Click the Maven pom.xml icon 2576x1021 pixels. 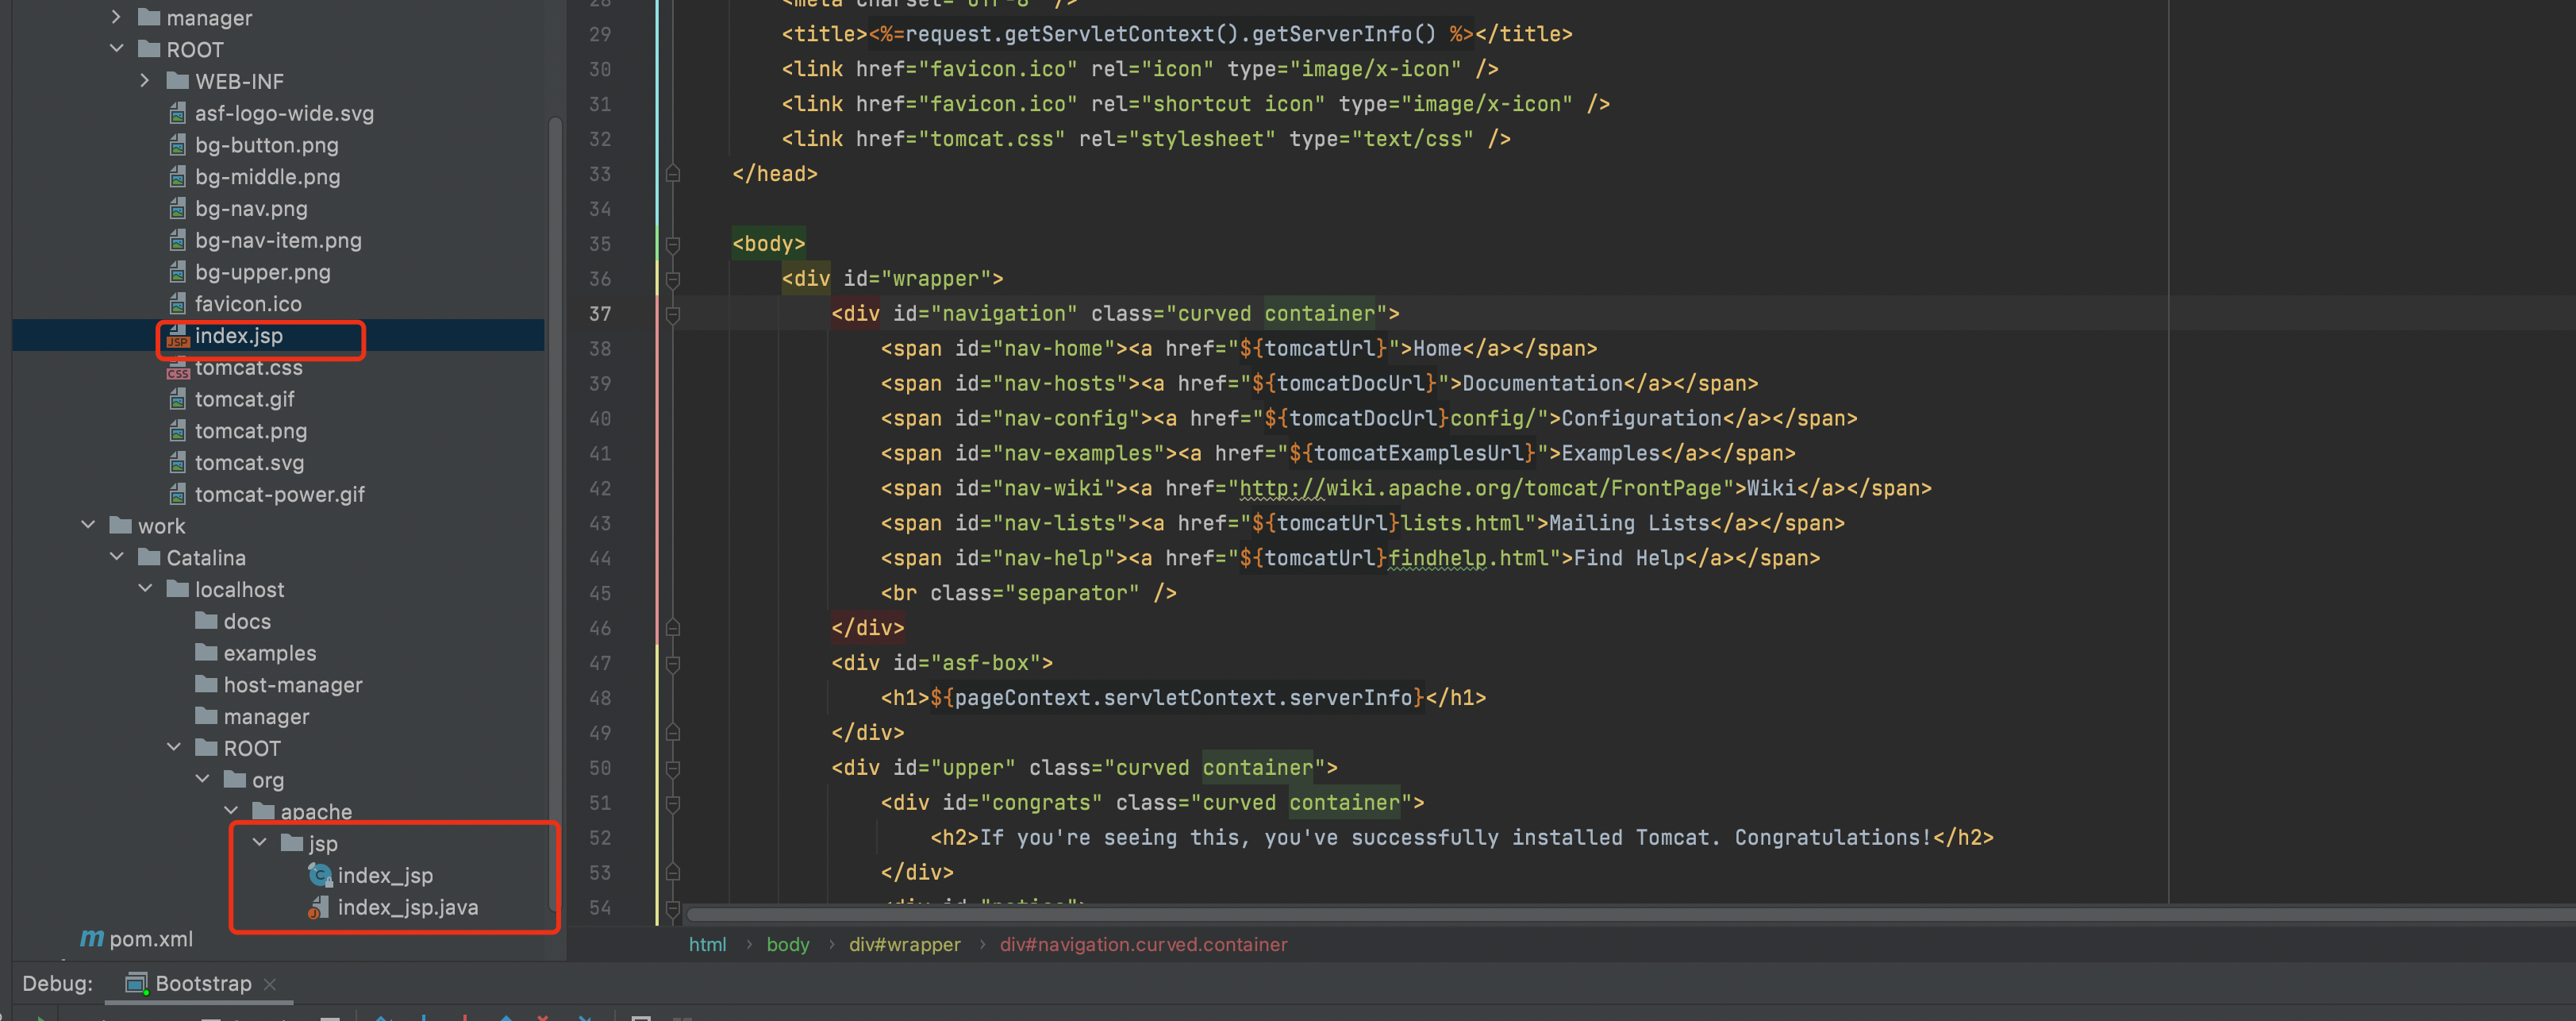(92, 938)
